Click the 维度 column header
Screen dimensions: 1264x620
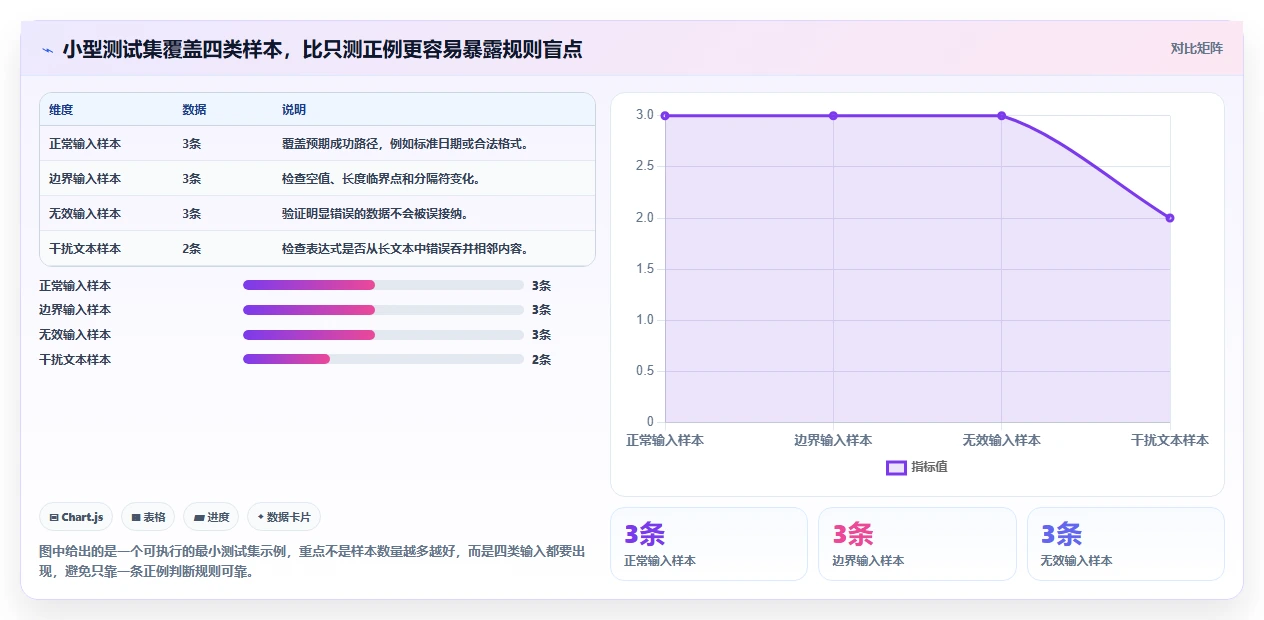tap(61, 110)
